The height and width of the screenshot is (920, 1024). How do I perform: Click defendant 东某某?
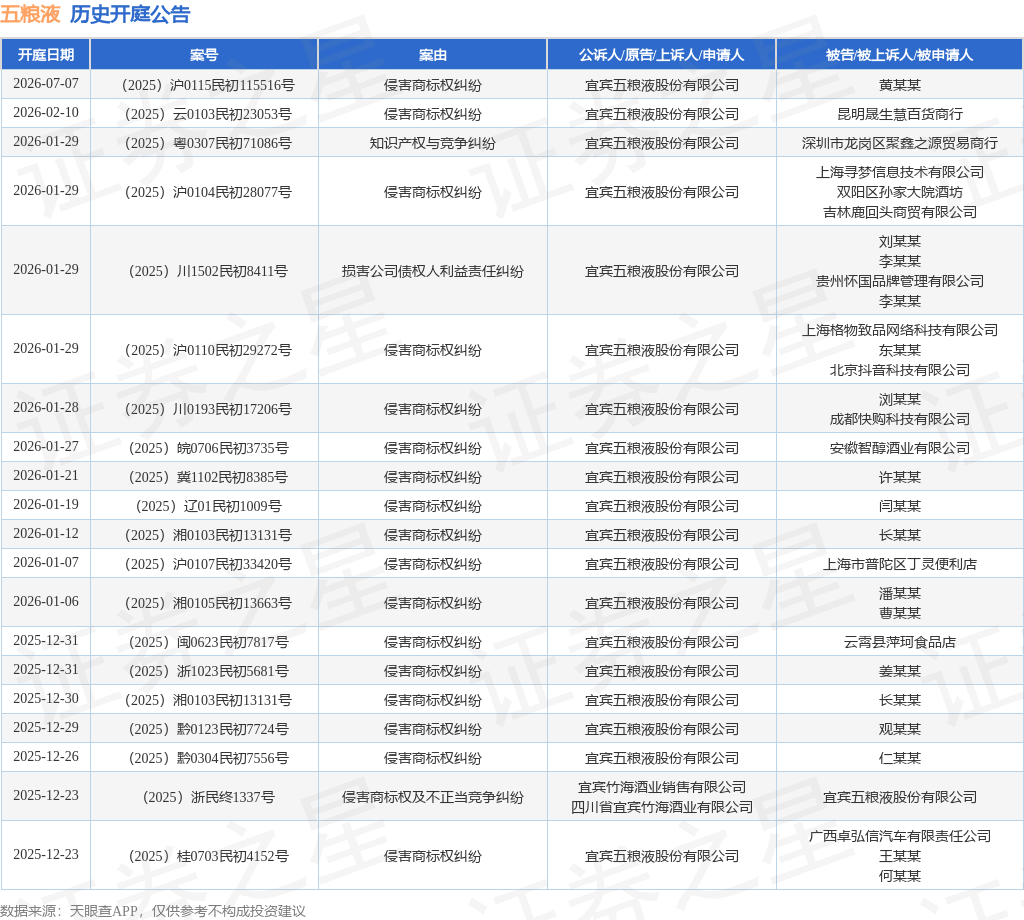click(x=899, y=350)
